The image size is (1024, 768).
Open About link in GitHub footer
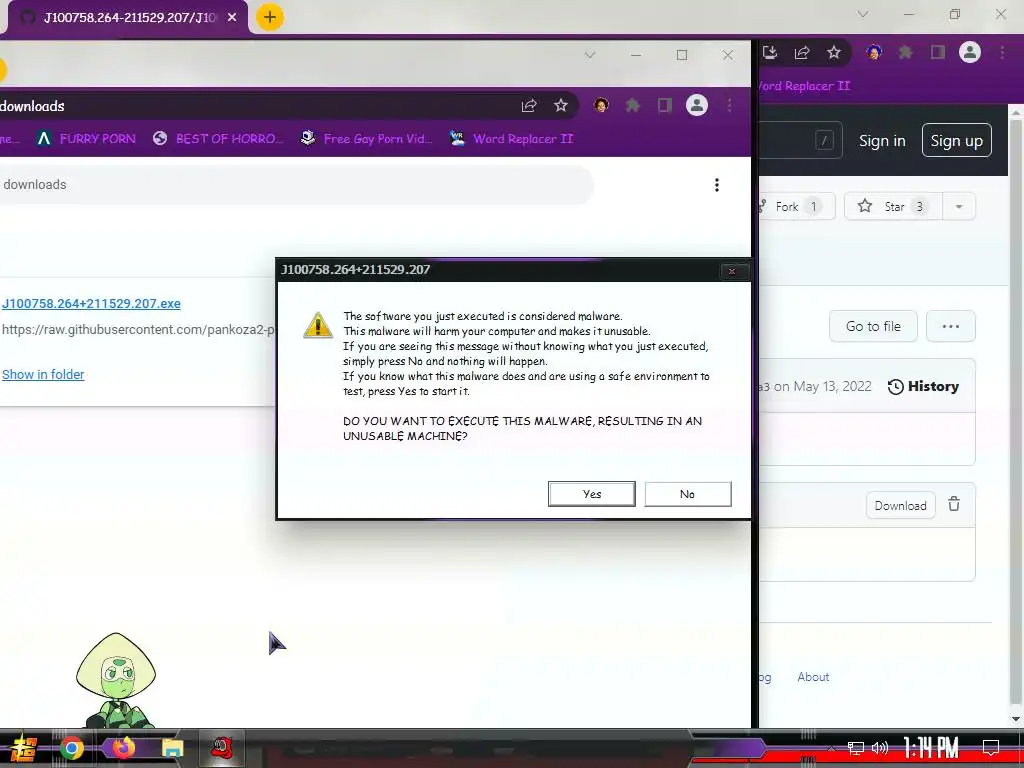[x=813, y=677]
